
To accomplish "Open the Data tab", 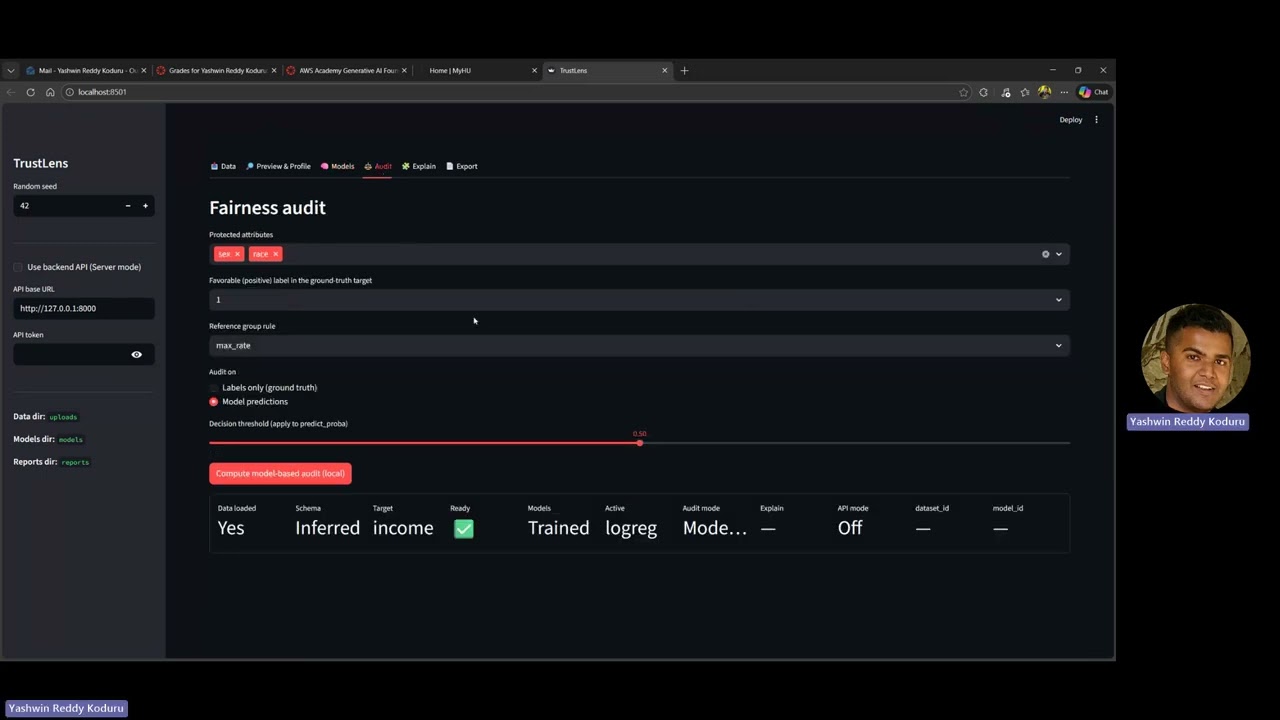I will pos(223,166).
